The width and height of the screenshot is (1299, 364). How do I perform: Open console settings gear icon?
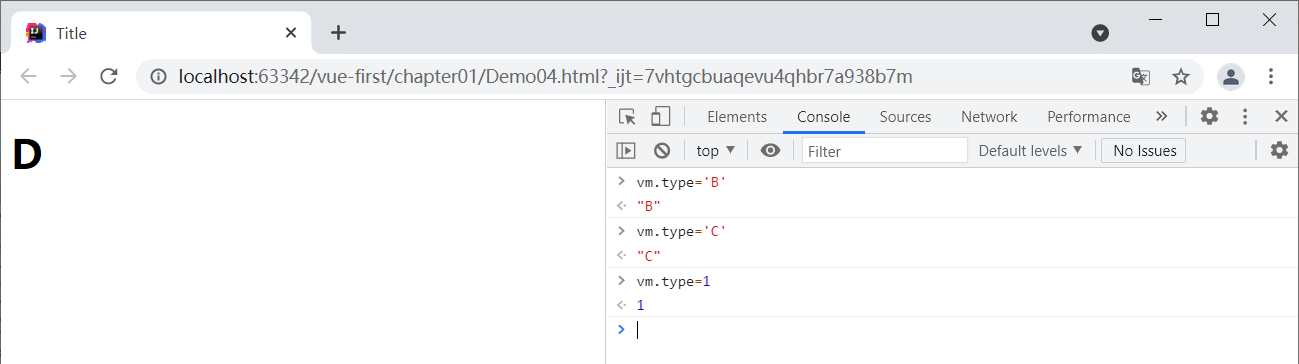click(x=1279, y=151)
